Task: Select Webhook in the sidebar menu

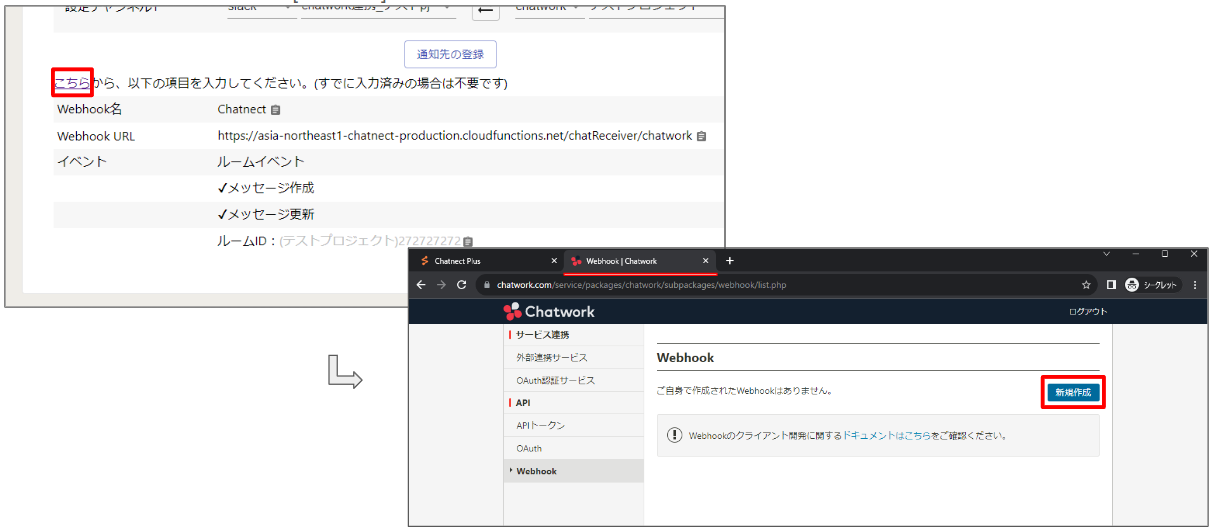Action: point(574,471)
